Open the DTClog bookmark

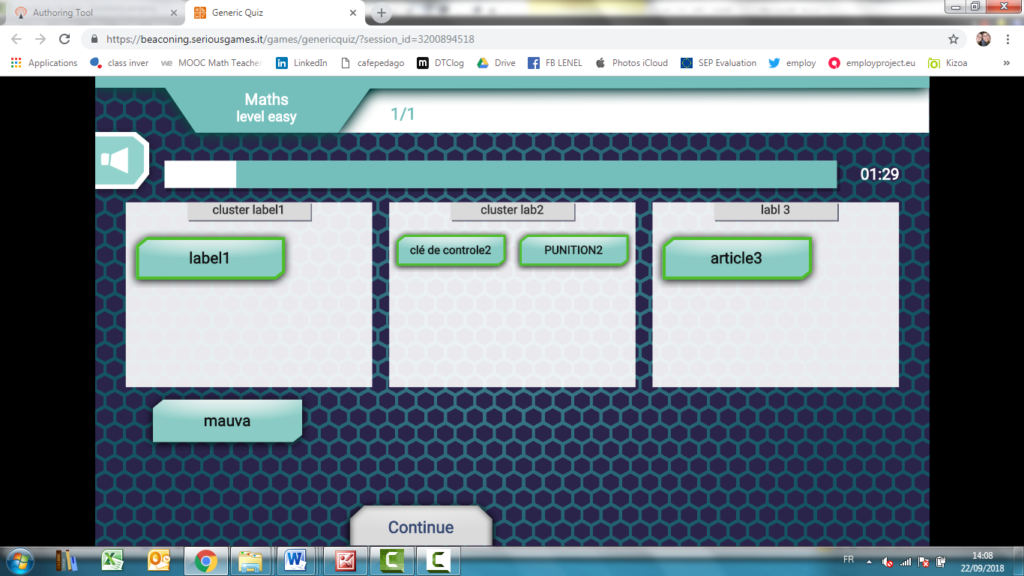point(440,63)
